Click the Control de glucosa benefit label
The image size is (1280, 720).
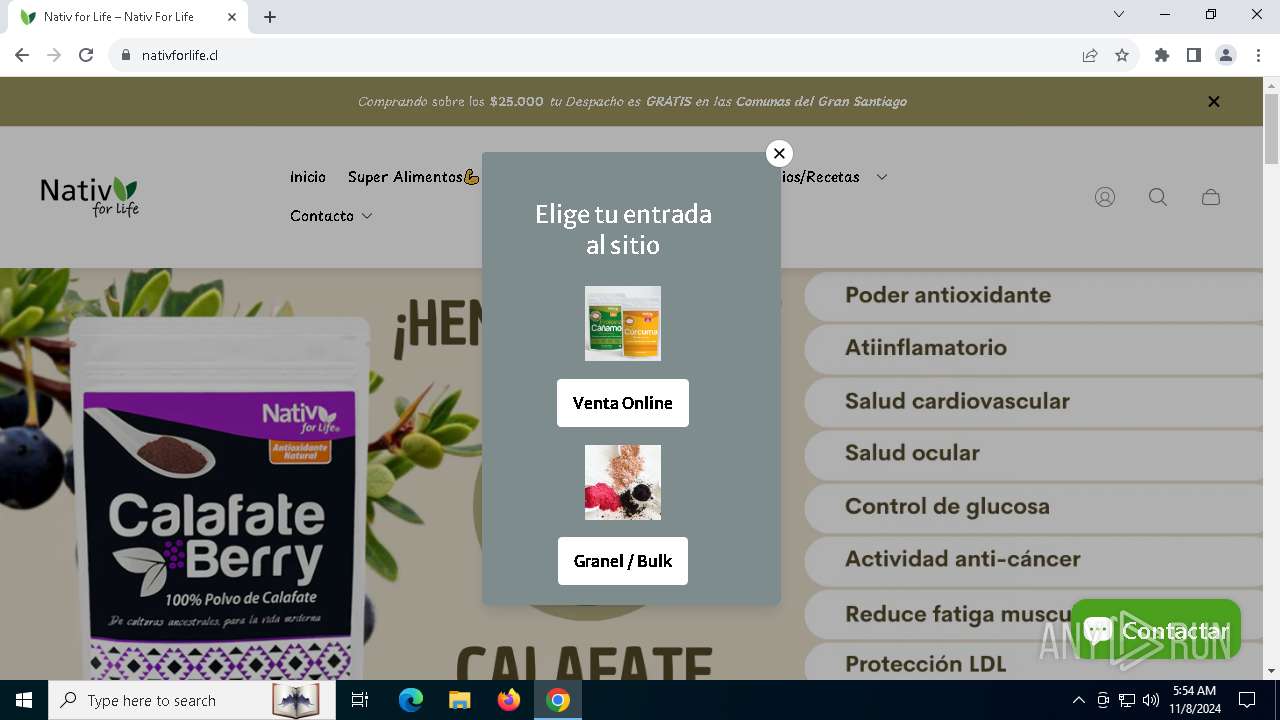(x=947, y=506)
